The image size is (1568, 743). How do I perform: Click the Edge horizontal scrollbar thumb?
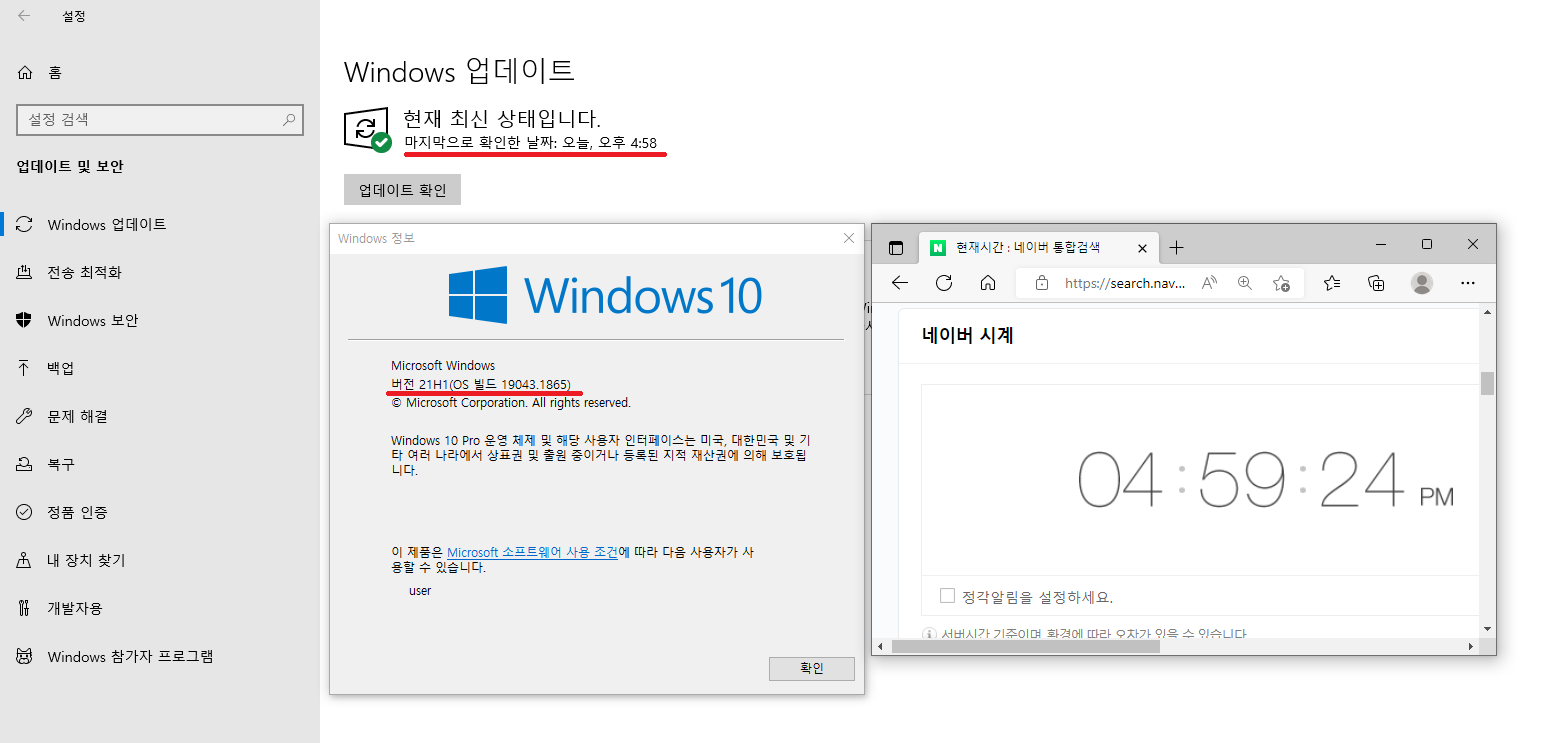point(1026,647)
